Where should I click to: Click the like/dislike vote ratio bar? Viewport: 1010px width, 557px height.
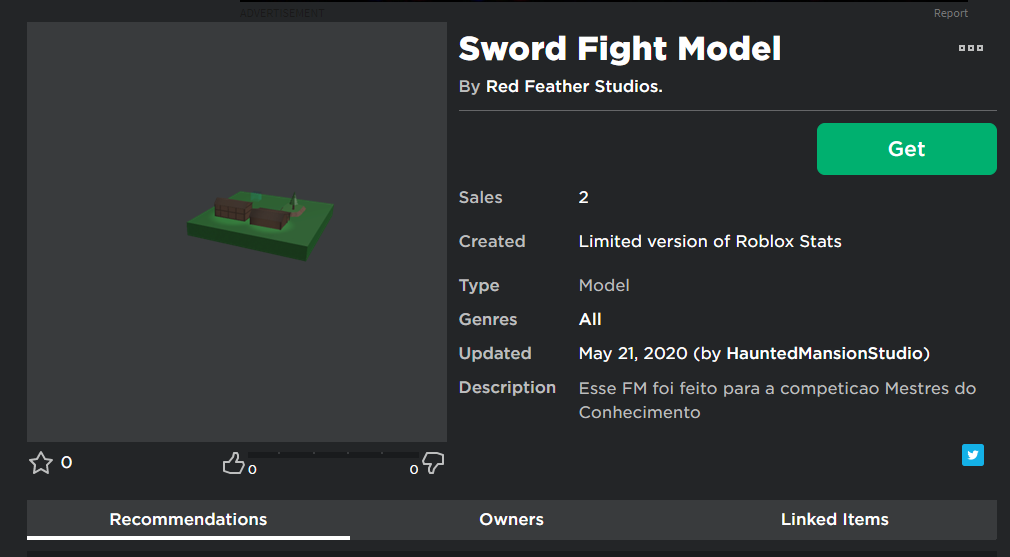(x=334, y=455)
